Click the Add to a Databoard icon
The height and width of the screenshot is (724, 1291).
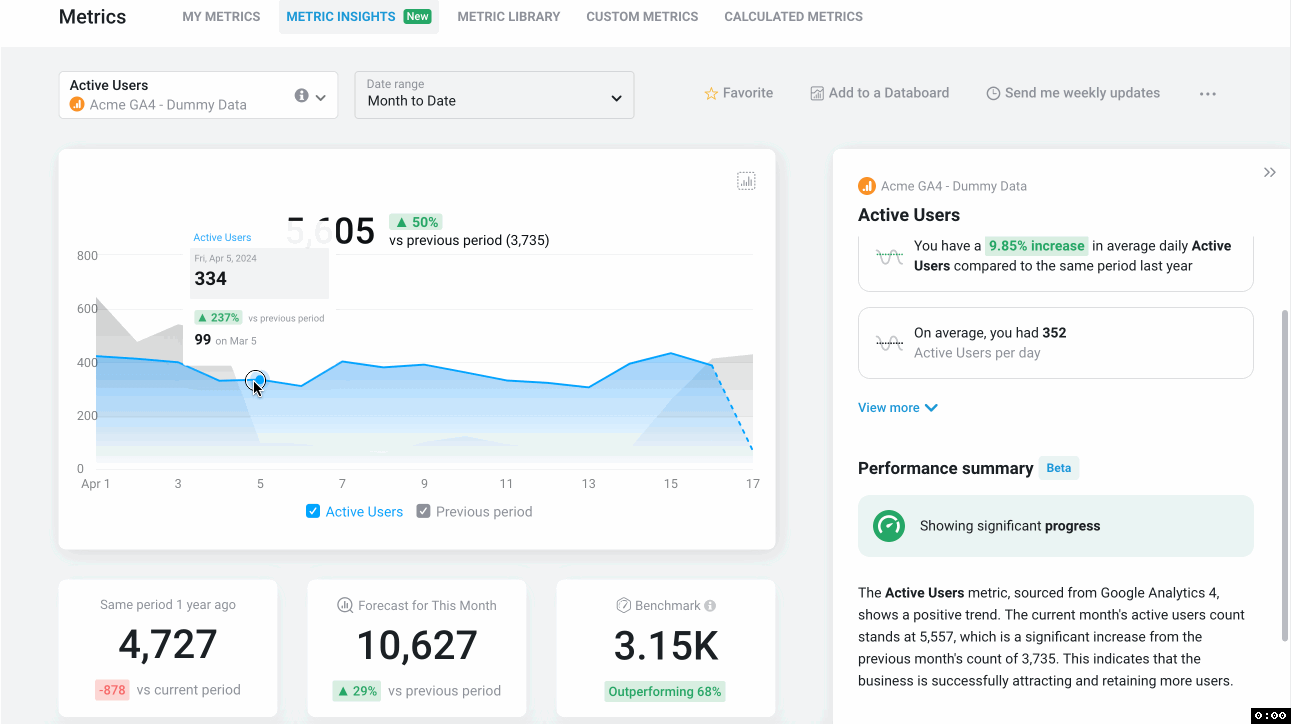(817, 93)
